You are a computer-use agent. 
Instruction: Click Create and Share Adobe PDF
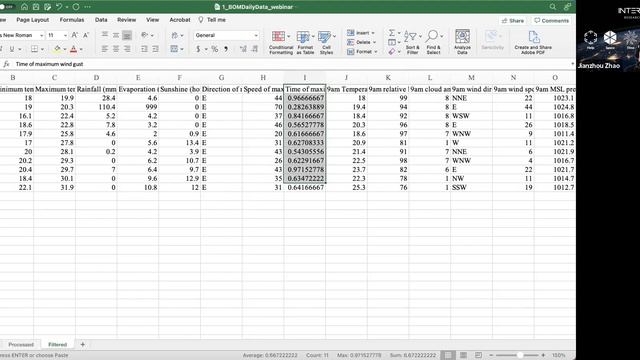pos(533,42)
